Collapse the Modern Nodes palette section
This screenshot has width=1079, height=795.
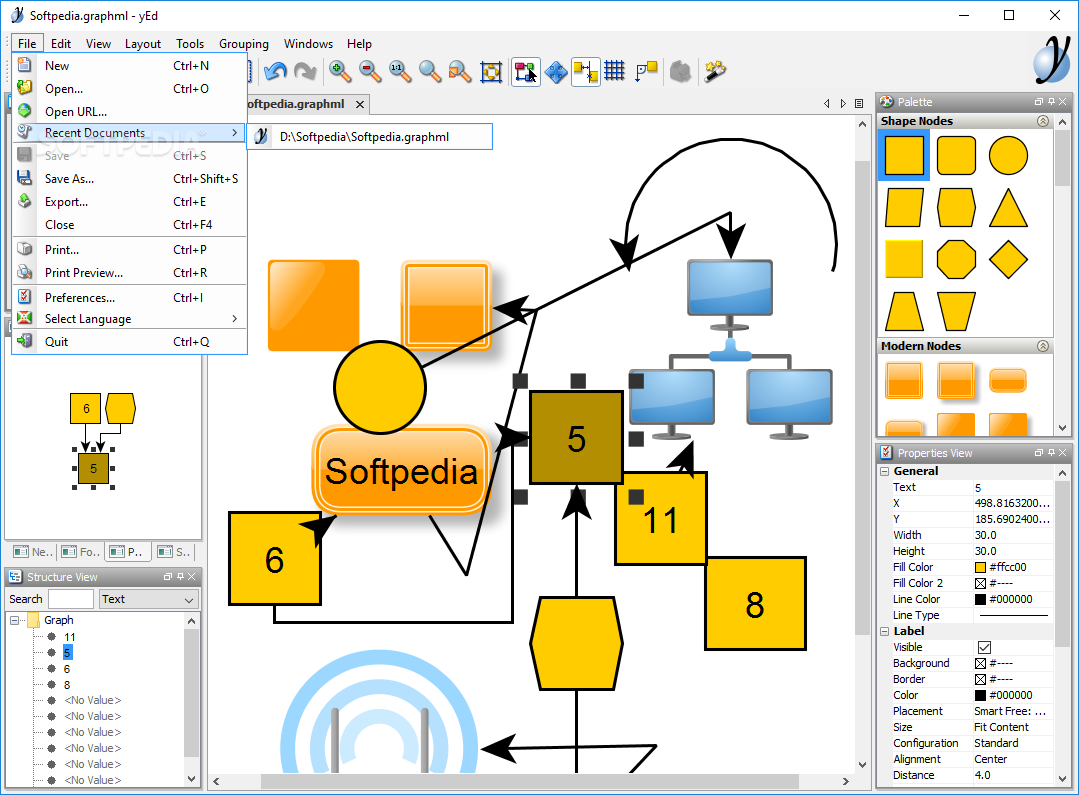click(1043, 346)
